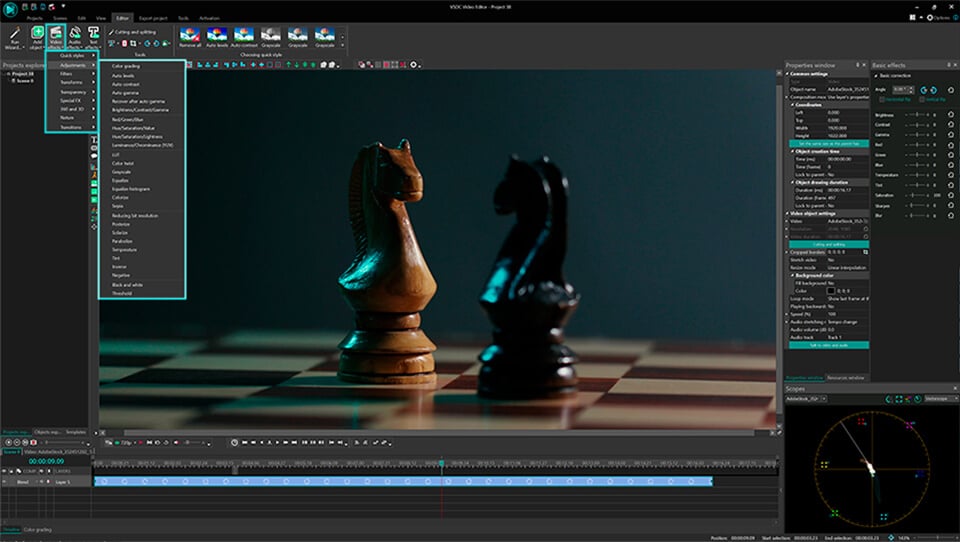Click the teal Cutting and splitting button

[829, 244]
